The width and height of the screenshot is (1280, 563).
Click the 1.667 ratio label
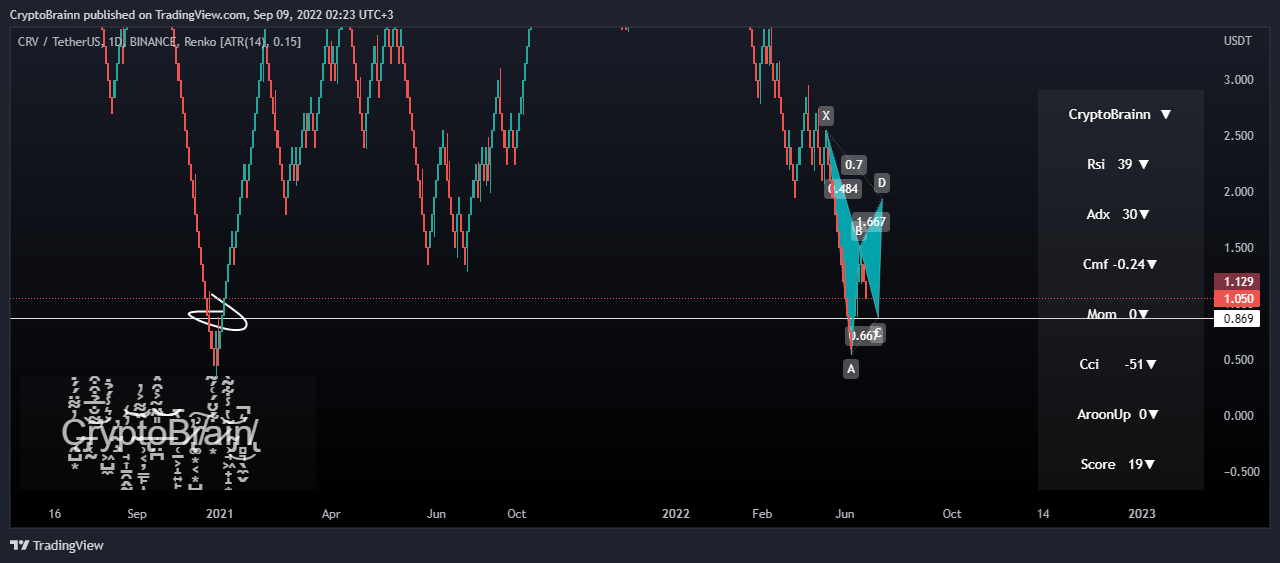(x=871, y=222)
